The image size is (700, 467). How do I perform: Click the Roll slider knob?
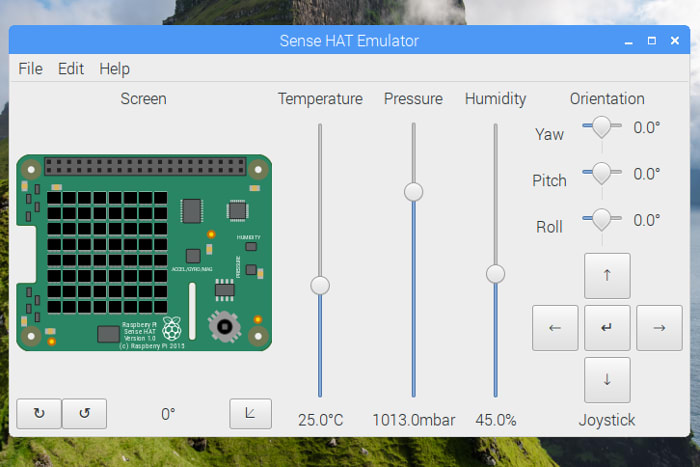pyautogui.click(x=601, y=220)
